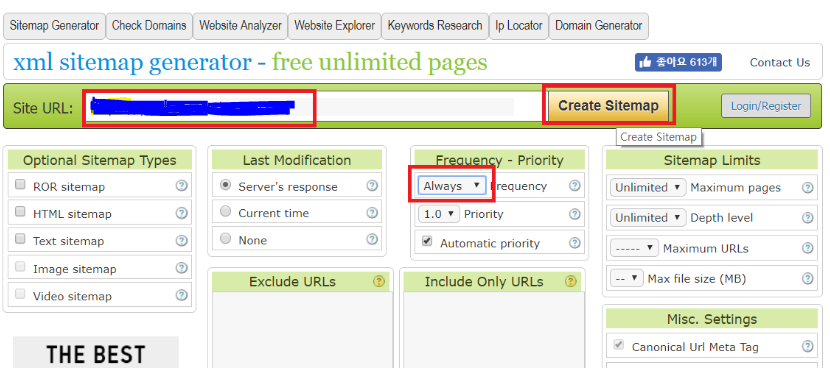This screenshot has height=381, width=830.
Task: Click the Login/Register button
Action: click(x=766, y=106)
